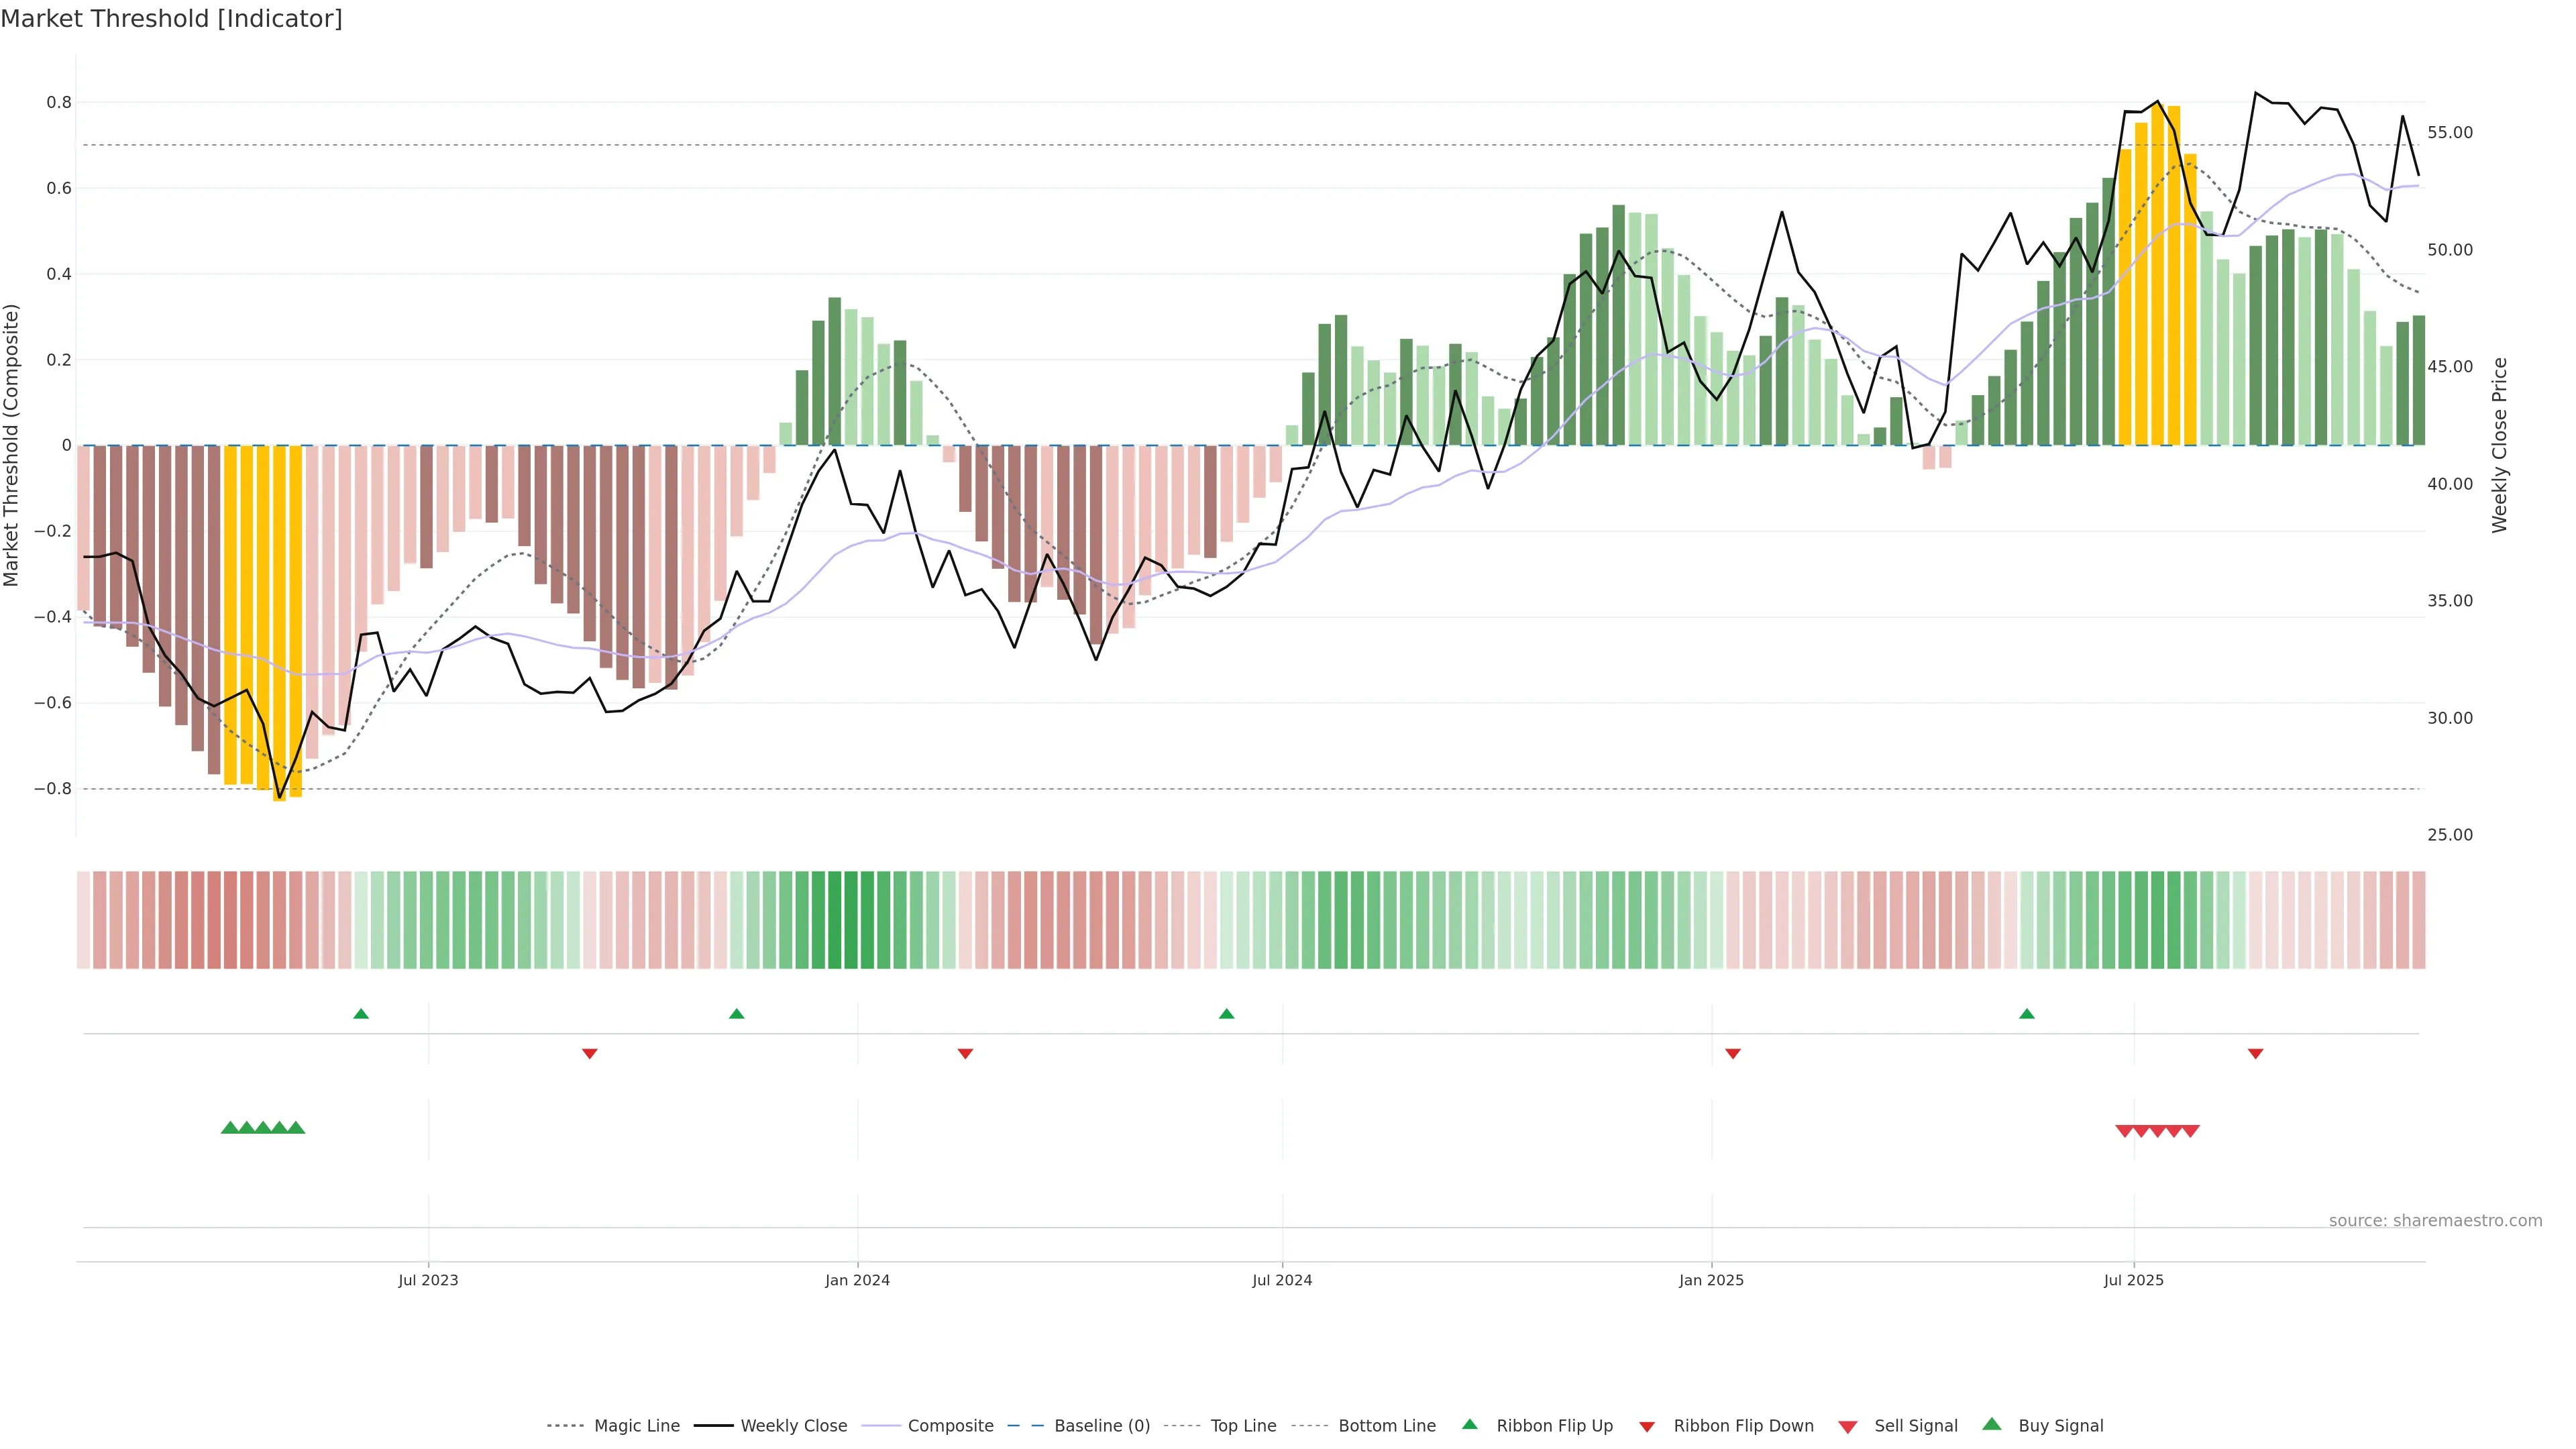Click the last Ribbon Flip Down marker after Jul 2025
Image resolution: width=2576 pixels, height=1449 pixels.
point(2255,1053)
